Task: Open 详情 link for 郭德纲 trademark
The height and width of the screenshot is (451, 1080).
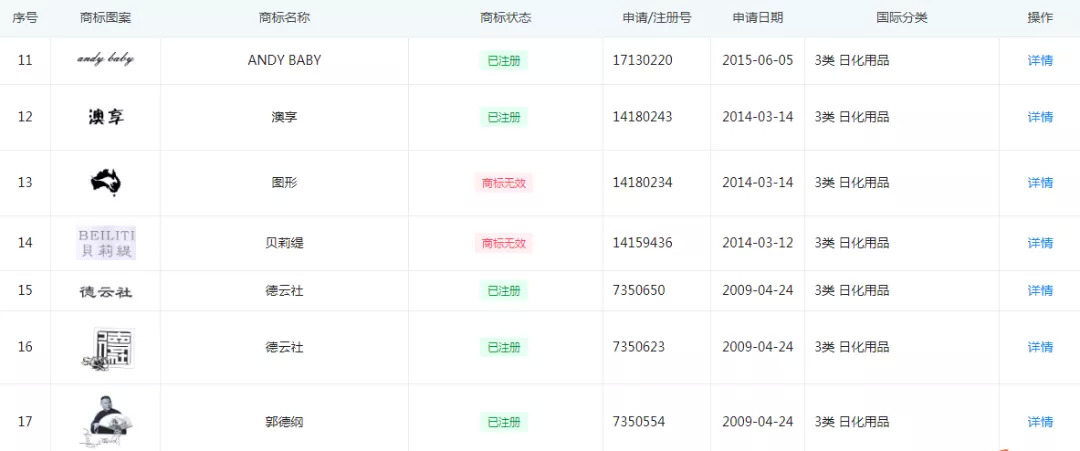Action: point(1040,421)
